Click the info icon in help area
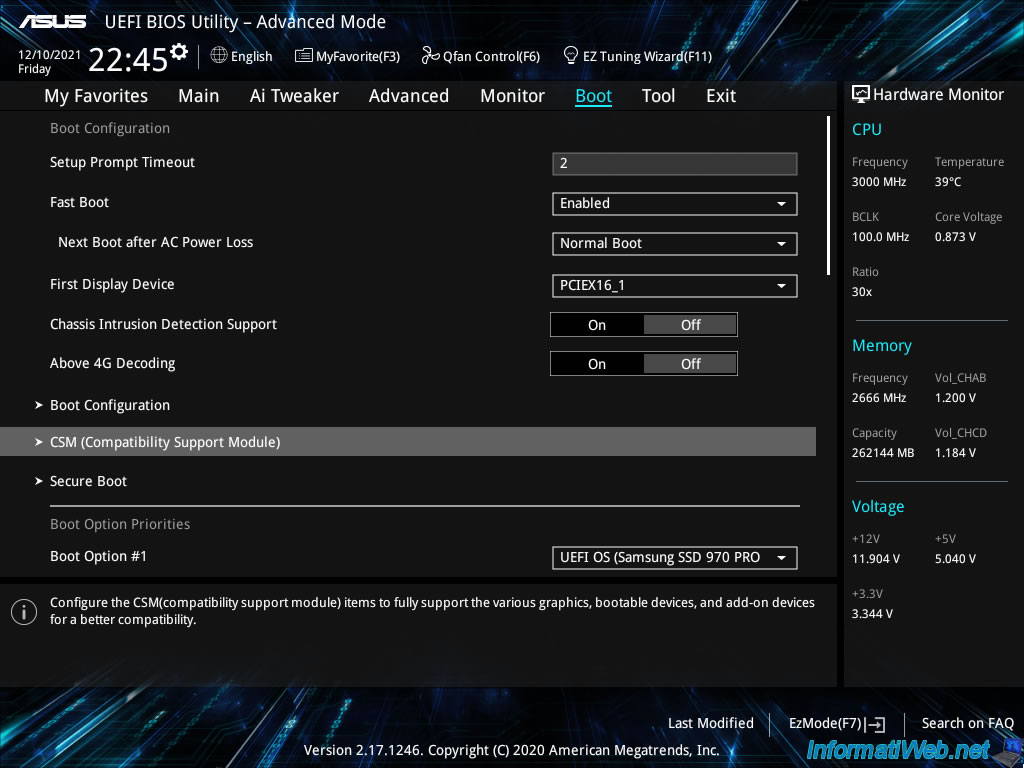The height and width of the screenshot is (768, 1024). [x=24, y=611]
